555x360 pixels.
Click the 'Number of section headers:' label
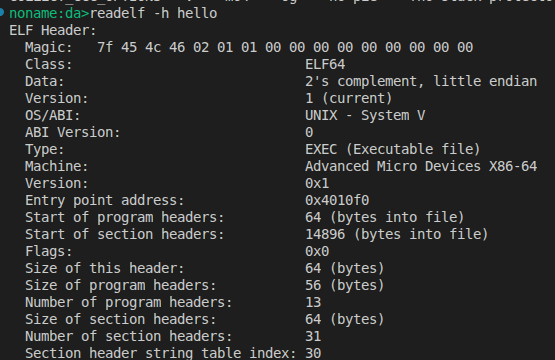point(128,336)
